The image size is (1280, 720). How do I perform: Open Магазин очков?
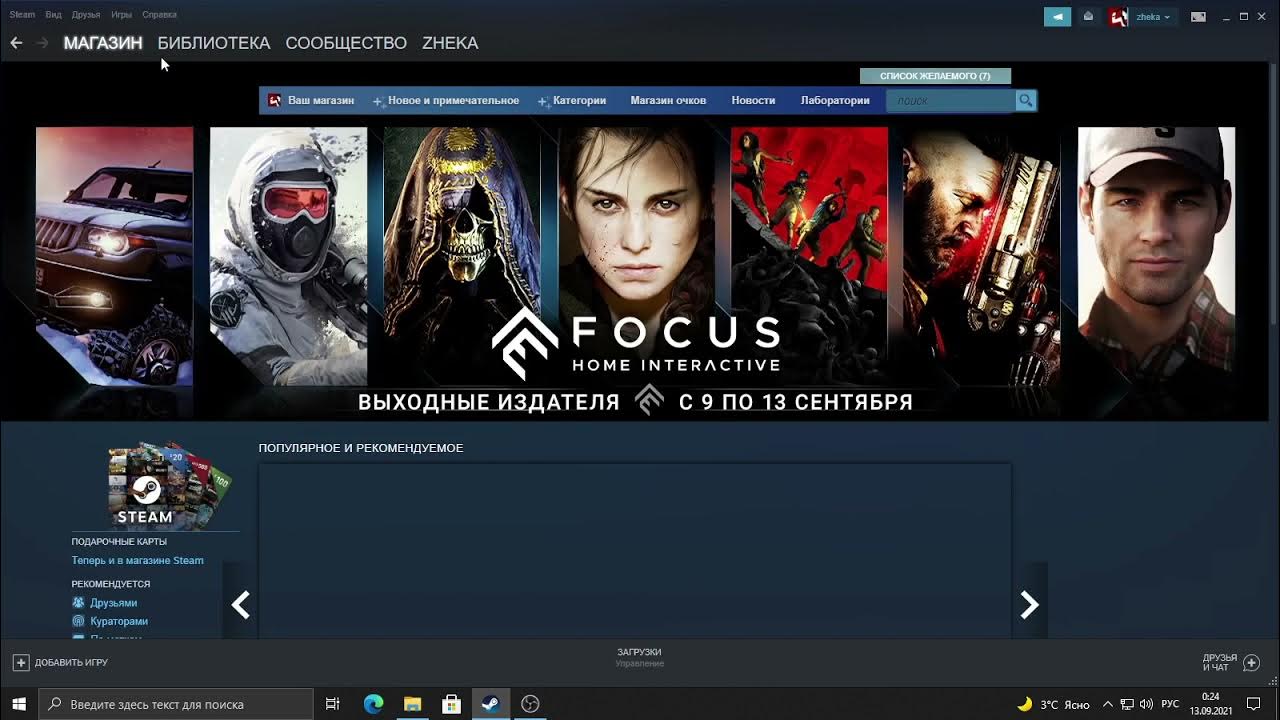click(668, 100)
